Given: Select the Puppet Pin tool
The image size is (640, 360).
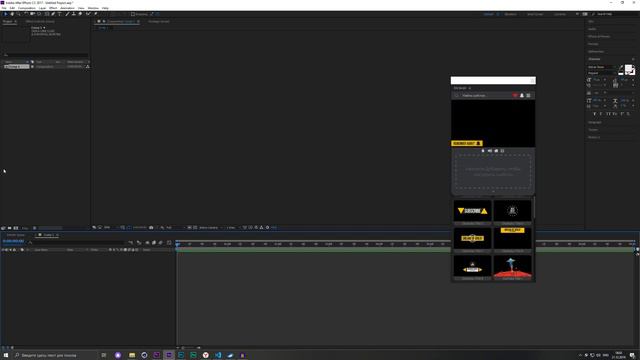Looking at the screenshot, I should tap(96, 14).
